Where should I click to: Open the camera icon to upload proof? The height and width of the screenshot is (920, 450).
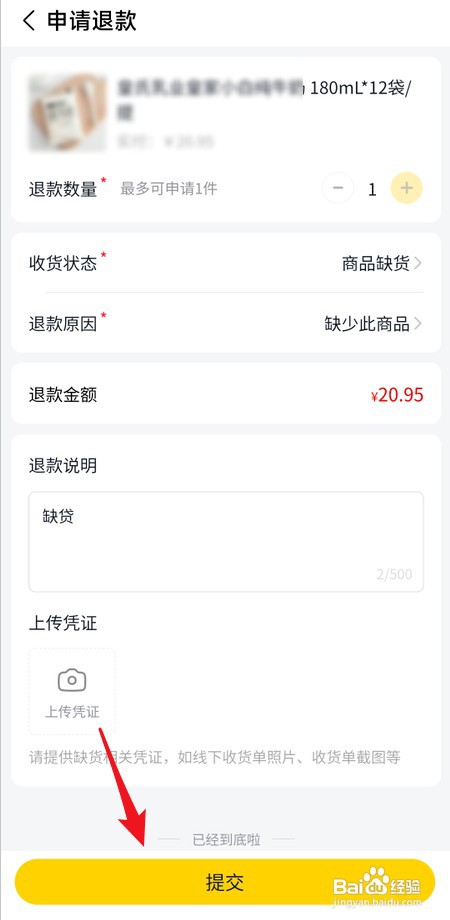72,681
